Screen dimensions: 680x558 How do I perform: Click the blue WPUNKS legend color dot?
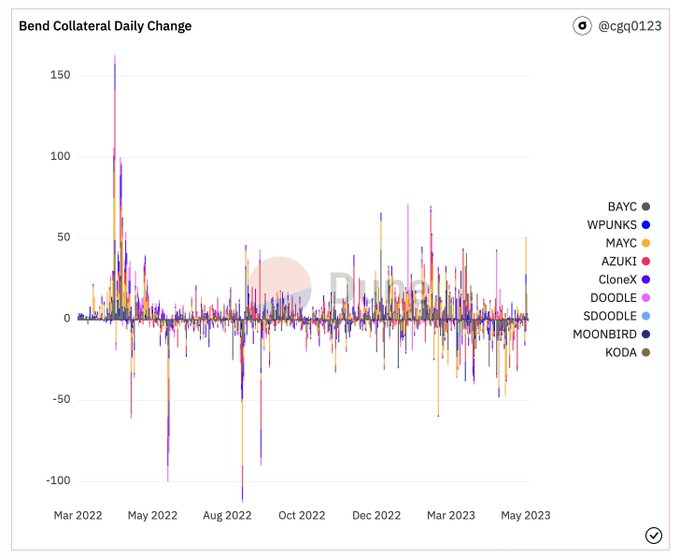646,225
